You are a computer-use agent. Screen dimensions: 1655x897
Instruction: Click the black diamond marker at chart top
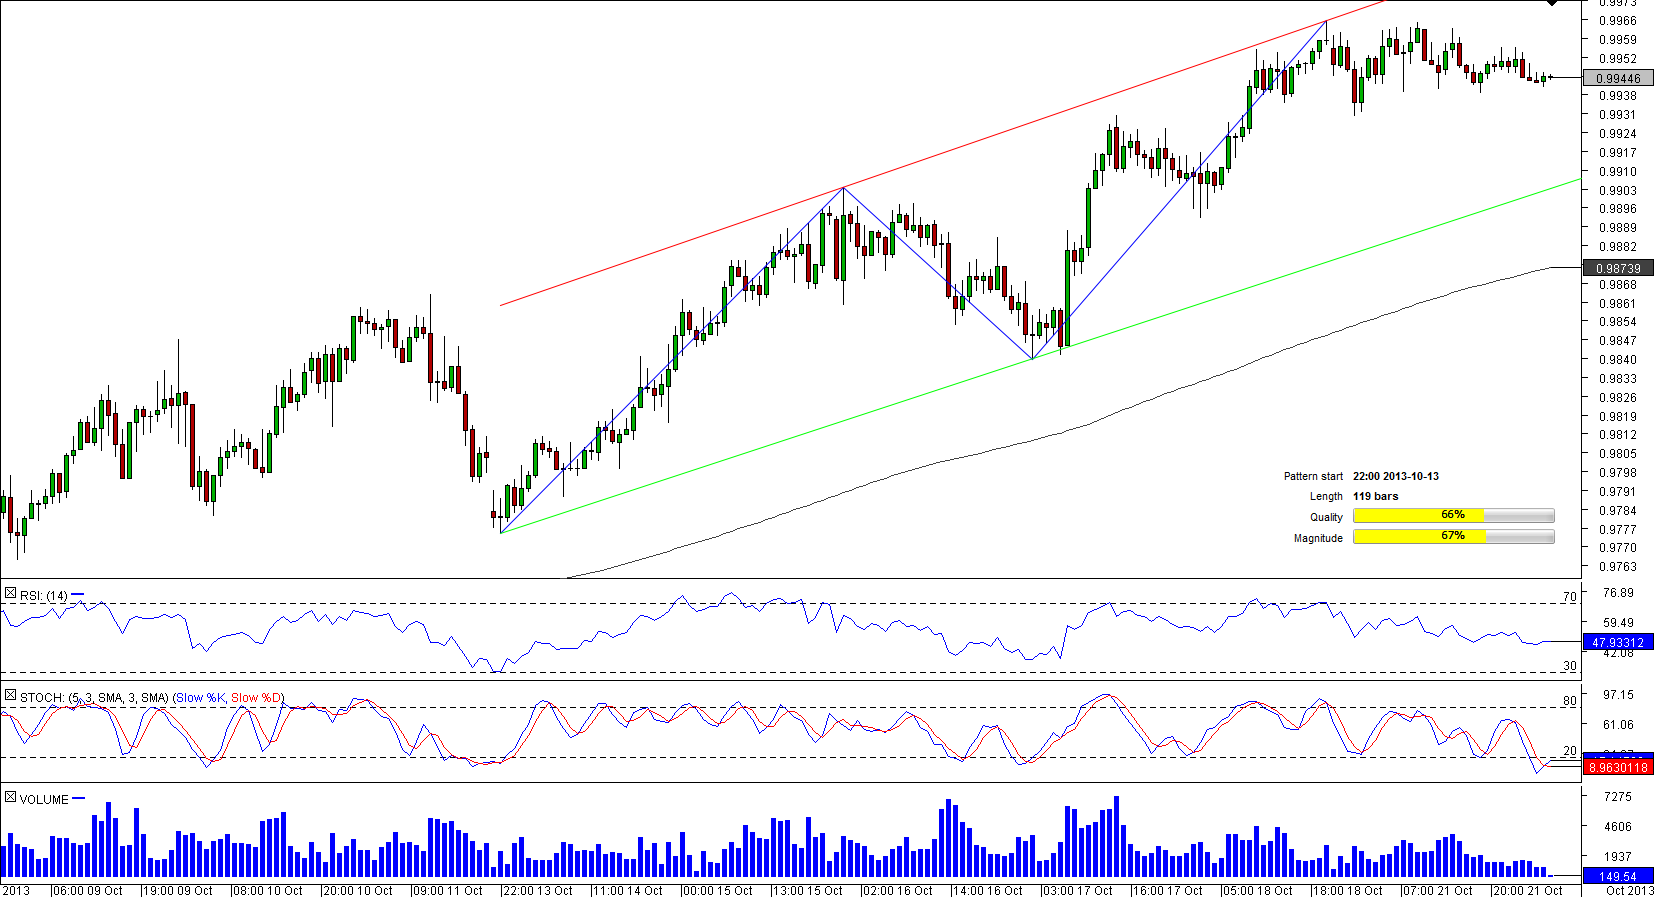1552,3
